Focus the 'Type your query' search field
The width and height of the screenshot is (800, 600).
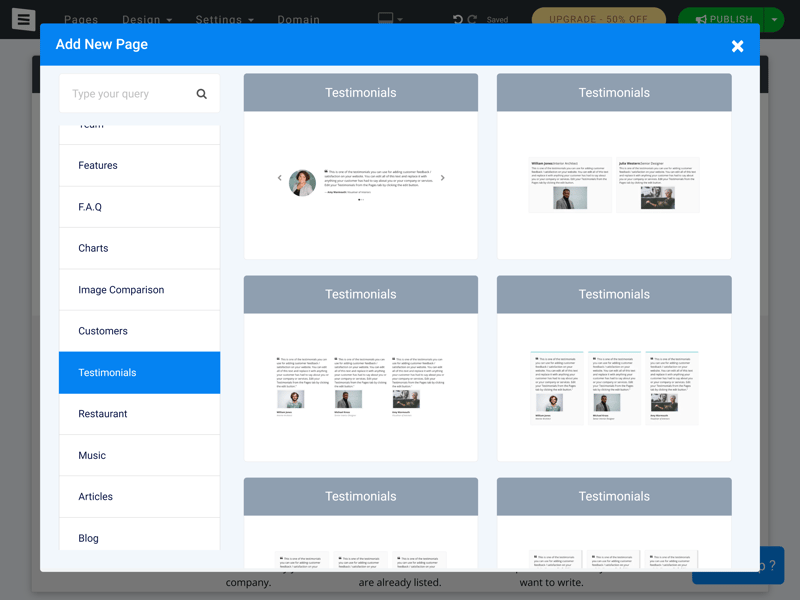click(139, 94)
